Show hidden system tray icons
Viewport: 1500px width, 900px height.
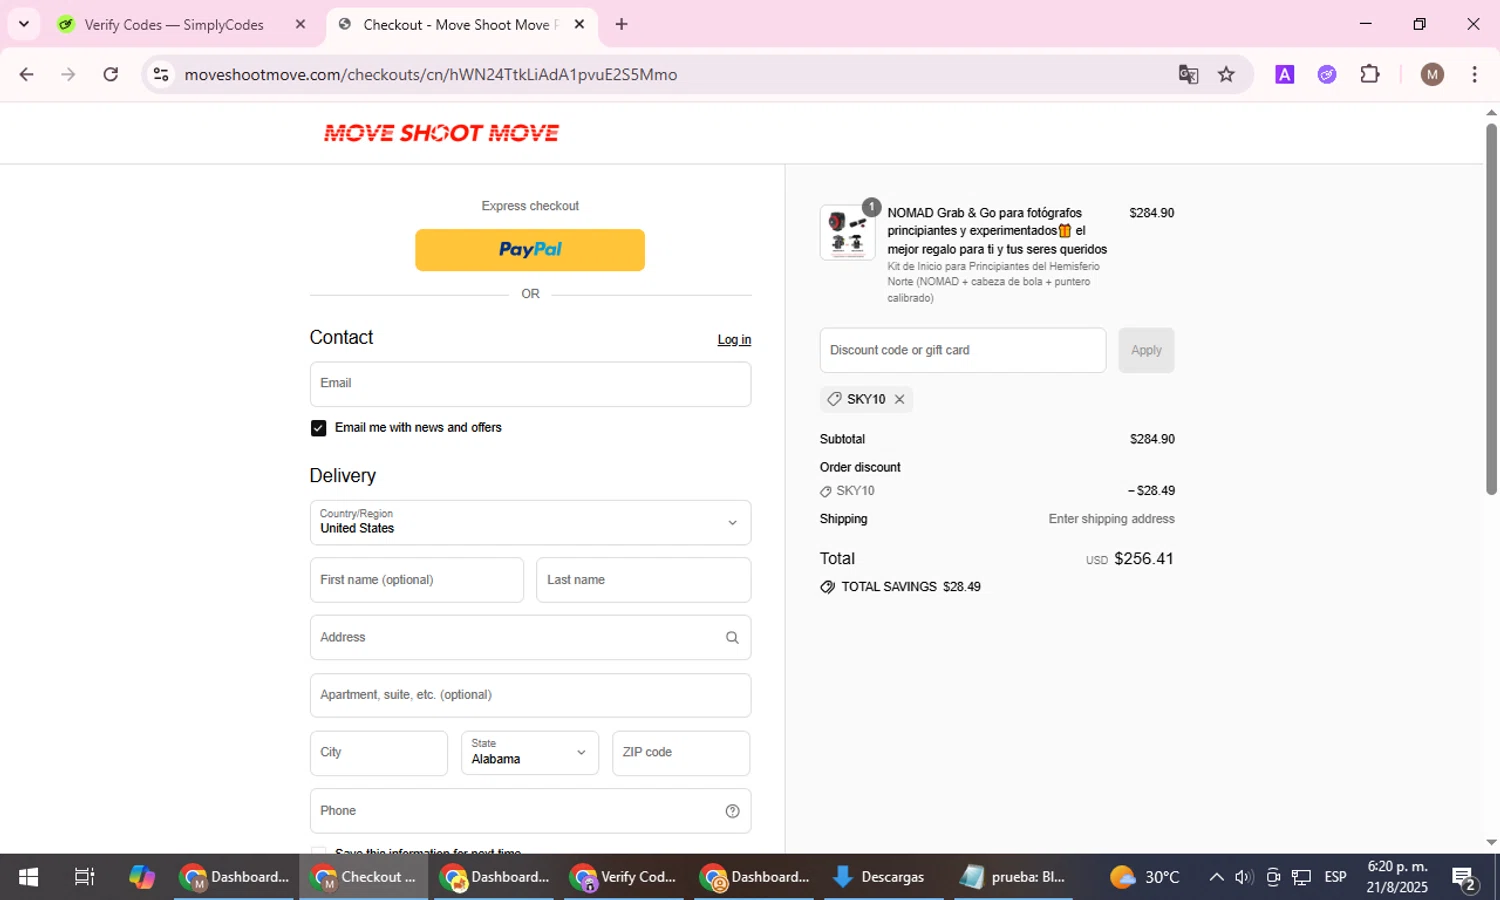pos(1216,877)
